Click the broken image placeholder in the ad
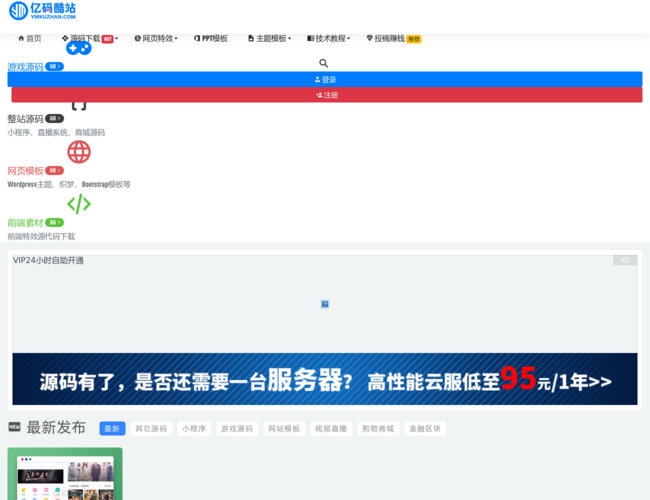 (325, 304)
